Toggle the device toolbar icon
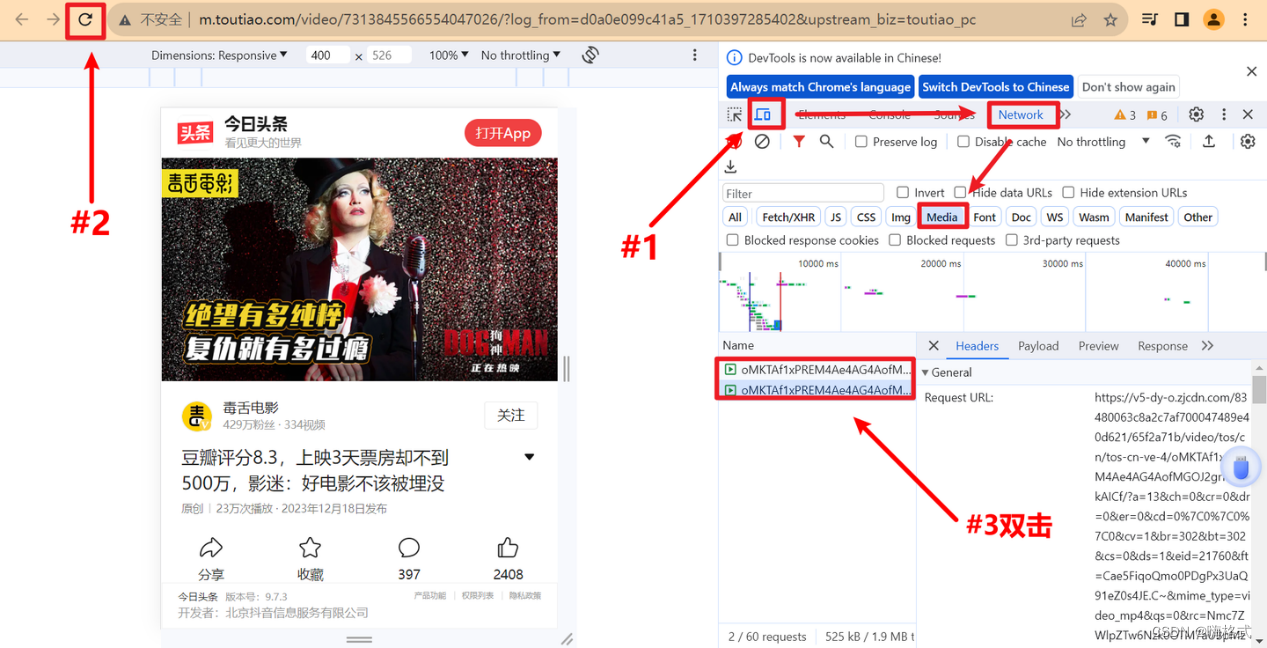The width and height of the screenshot is (1267, 648). [x=763, y=115]
